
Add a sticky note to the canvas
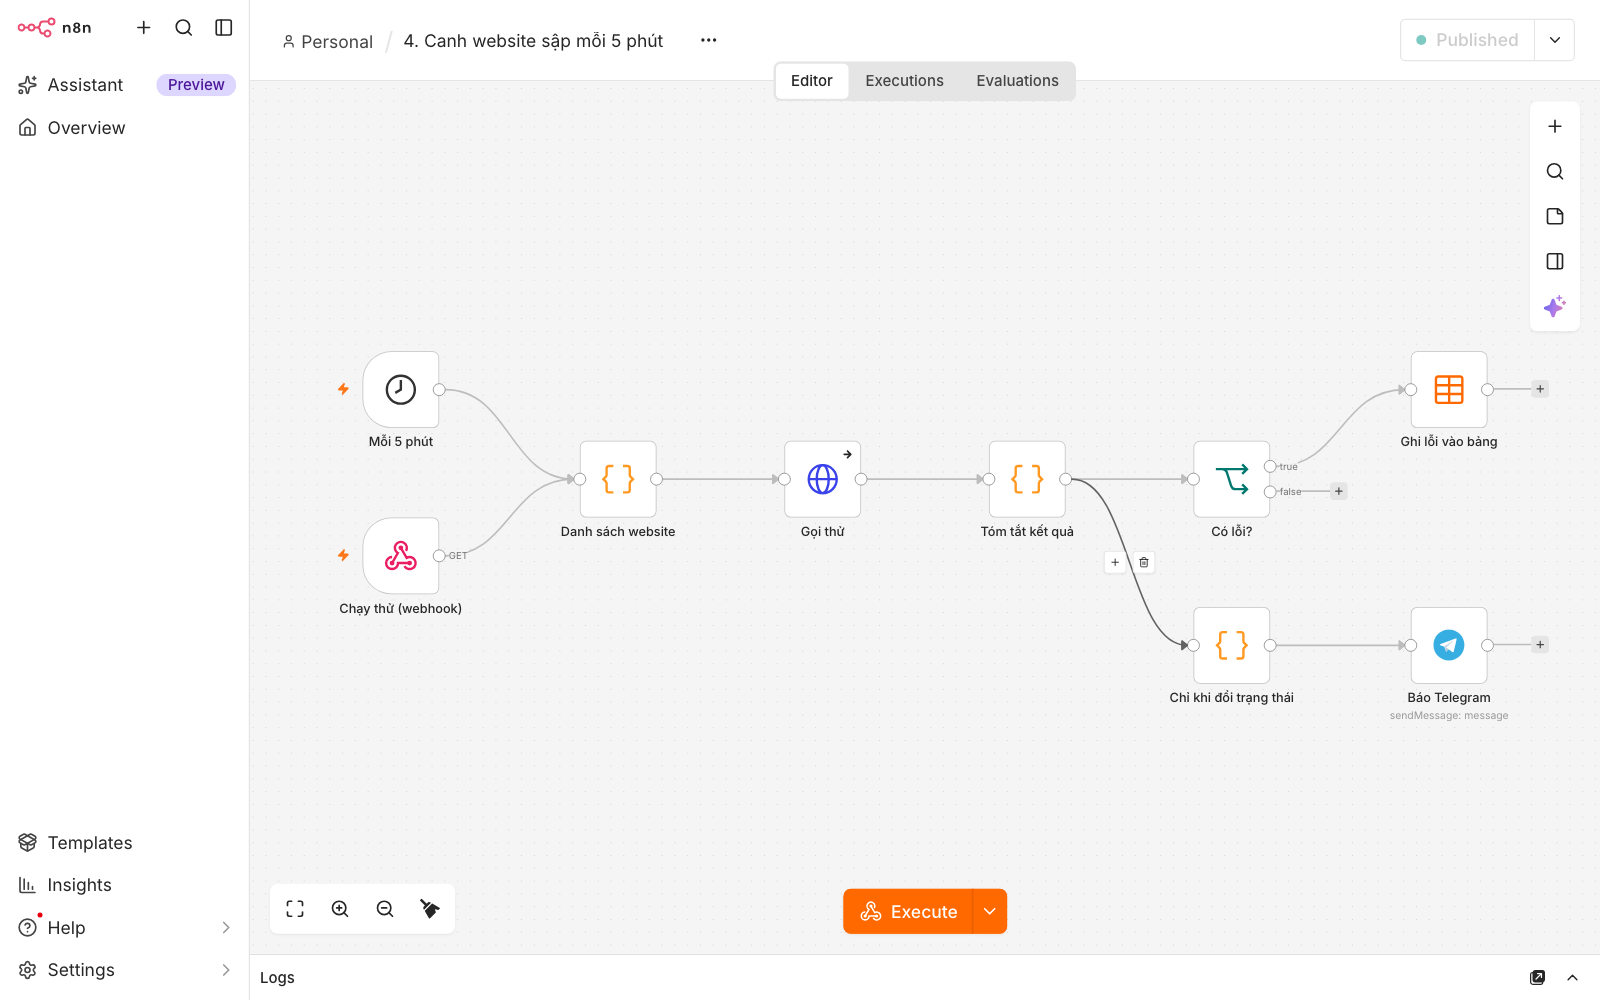pyautogui.click(x=1555, y=216)
